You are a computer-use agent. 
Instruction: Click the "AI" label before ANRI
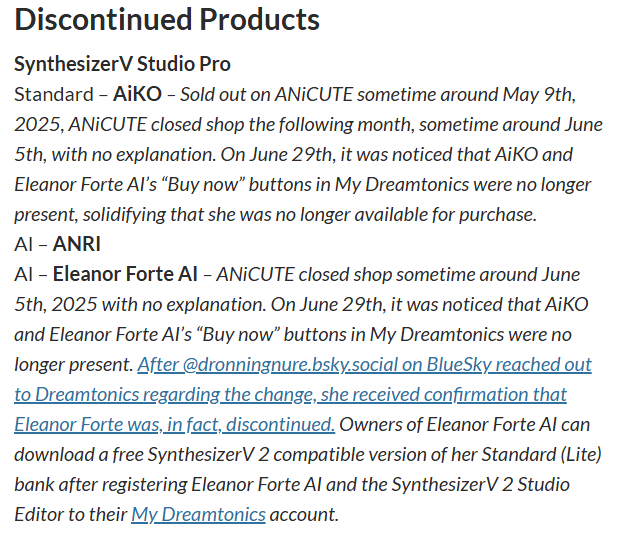coord(24,244)
